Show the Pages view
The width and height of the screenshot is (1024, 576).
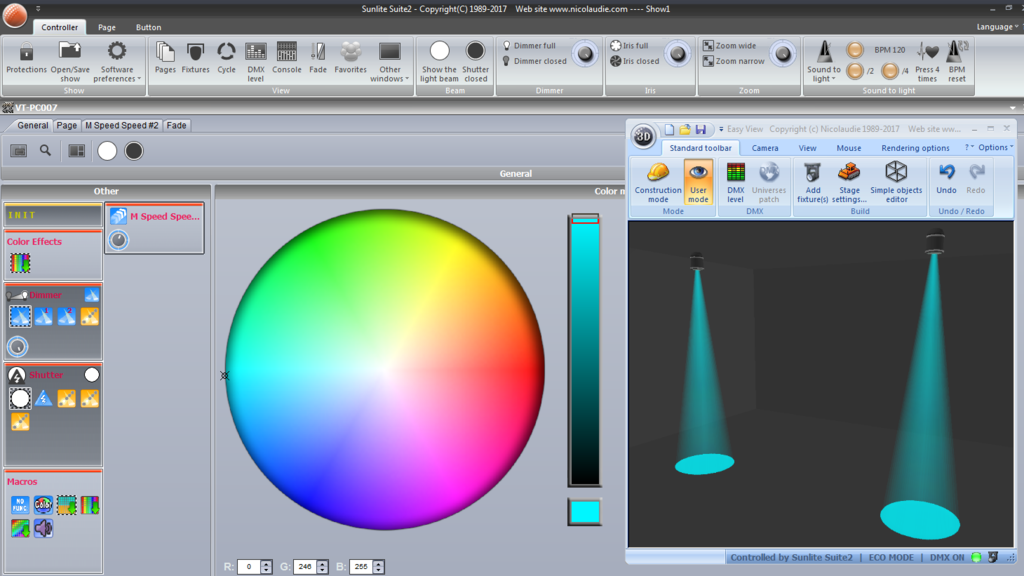click(165, 58)
